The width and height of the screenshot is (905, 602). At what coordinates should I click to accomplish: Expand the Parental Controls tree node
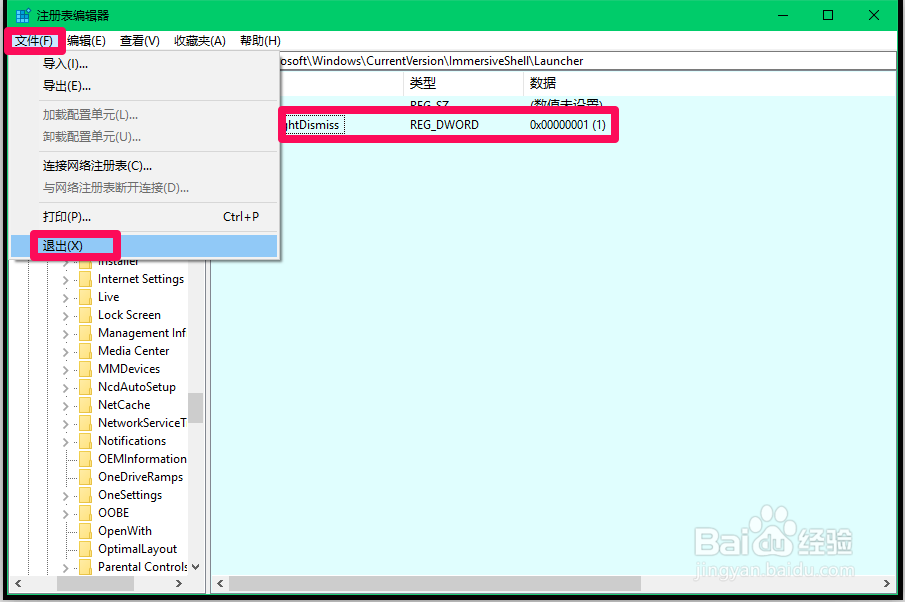click(x=65, y=568)
